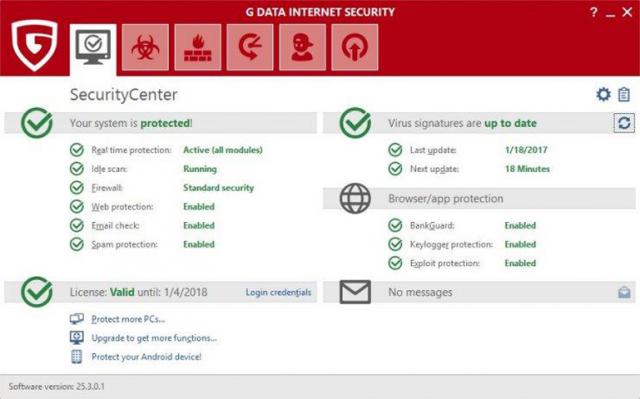Click the system protected large checkmark
Image resolution: width=640 pixels, height=399 pixels.
pos(37,123)
